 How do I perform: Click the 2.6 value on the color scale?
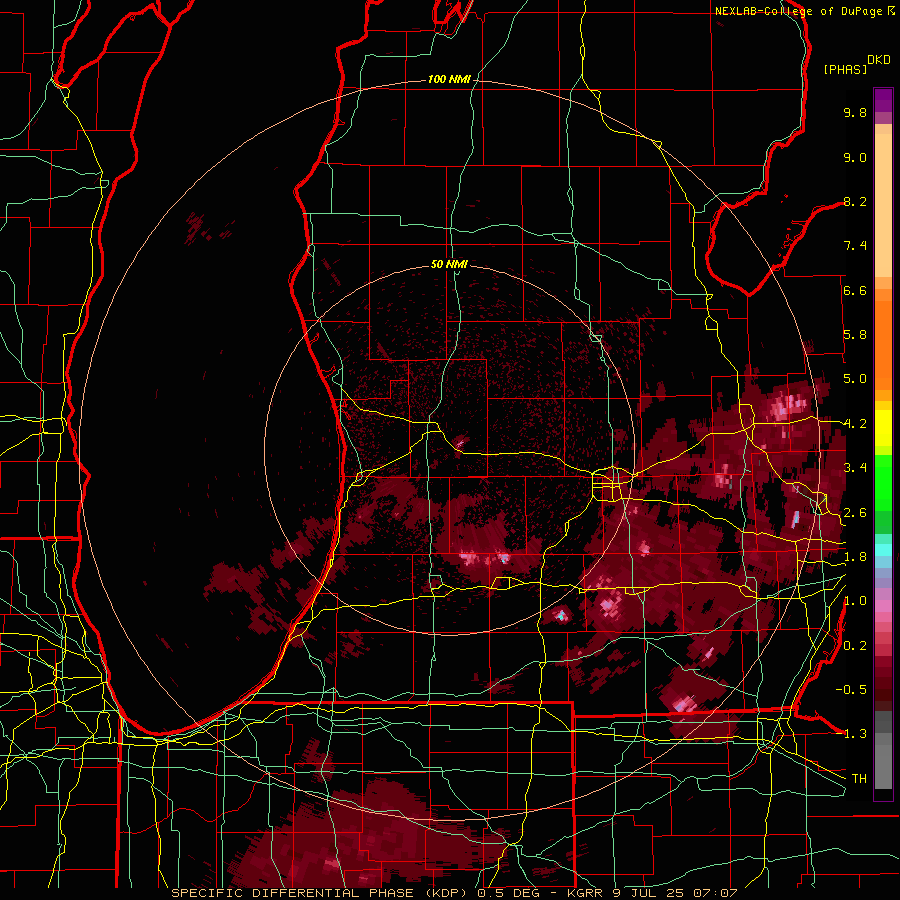click(x=855, y=513)
